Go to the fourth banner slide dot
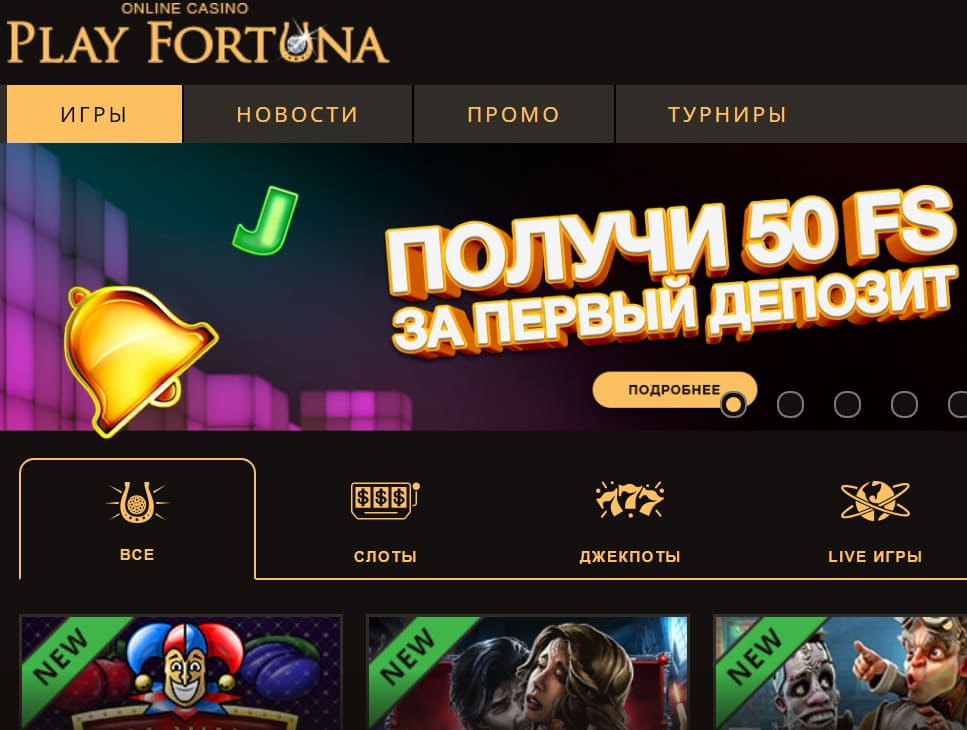 904,404
